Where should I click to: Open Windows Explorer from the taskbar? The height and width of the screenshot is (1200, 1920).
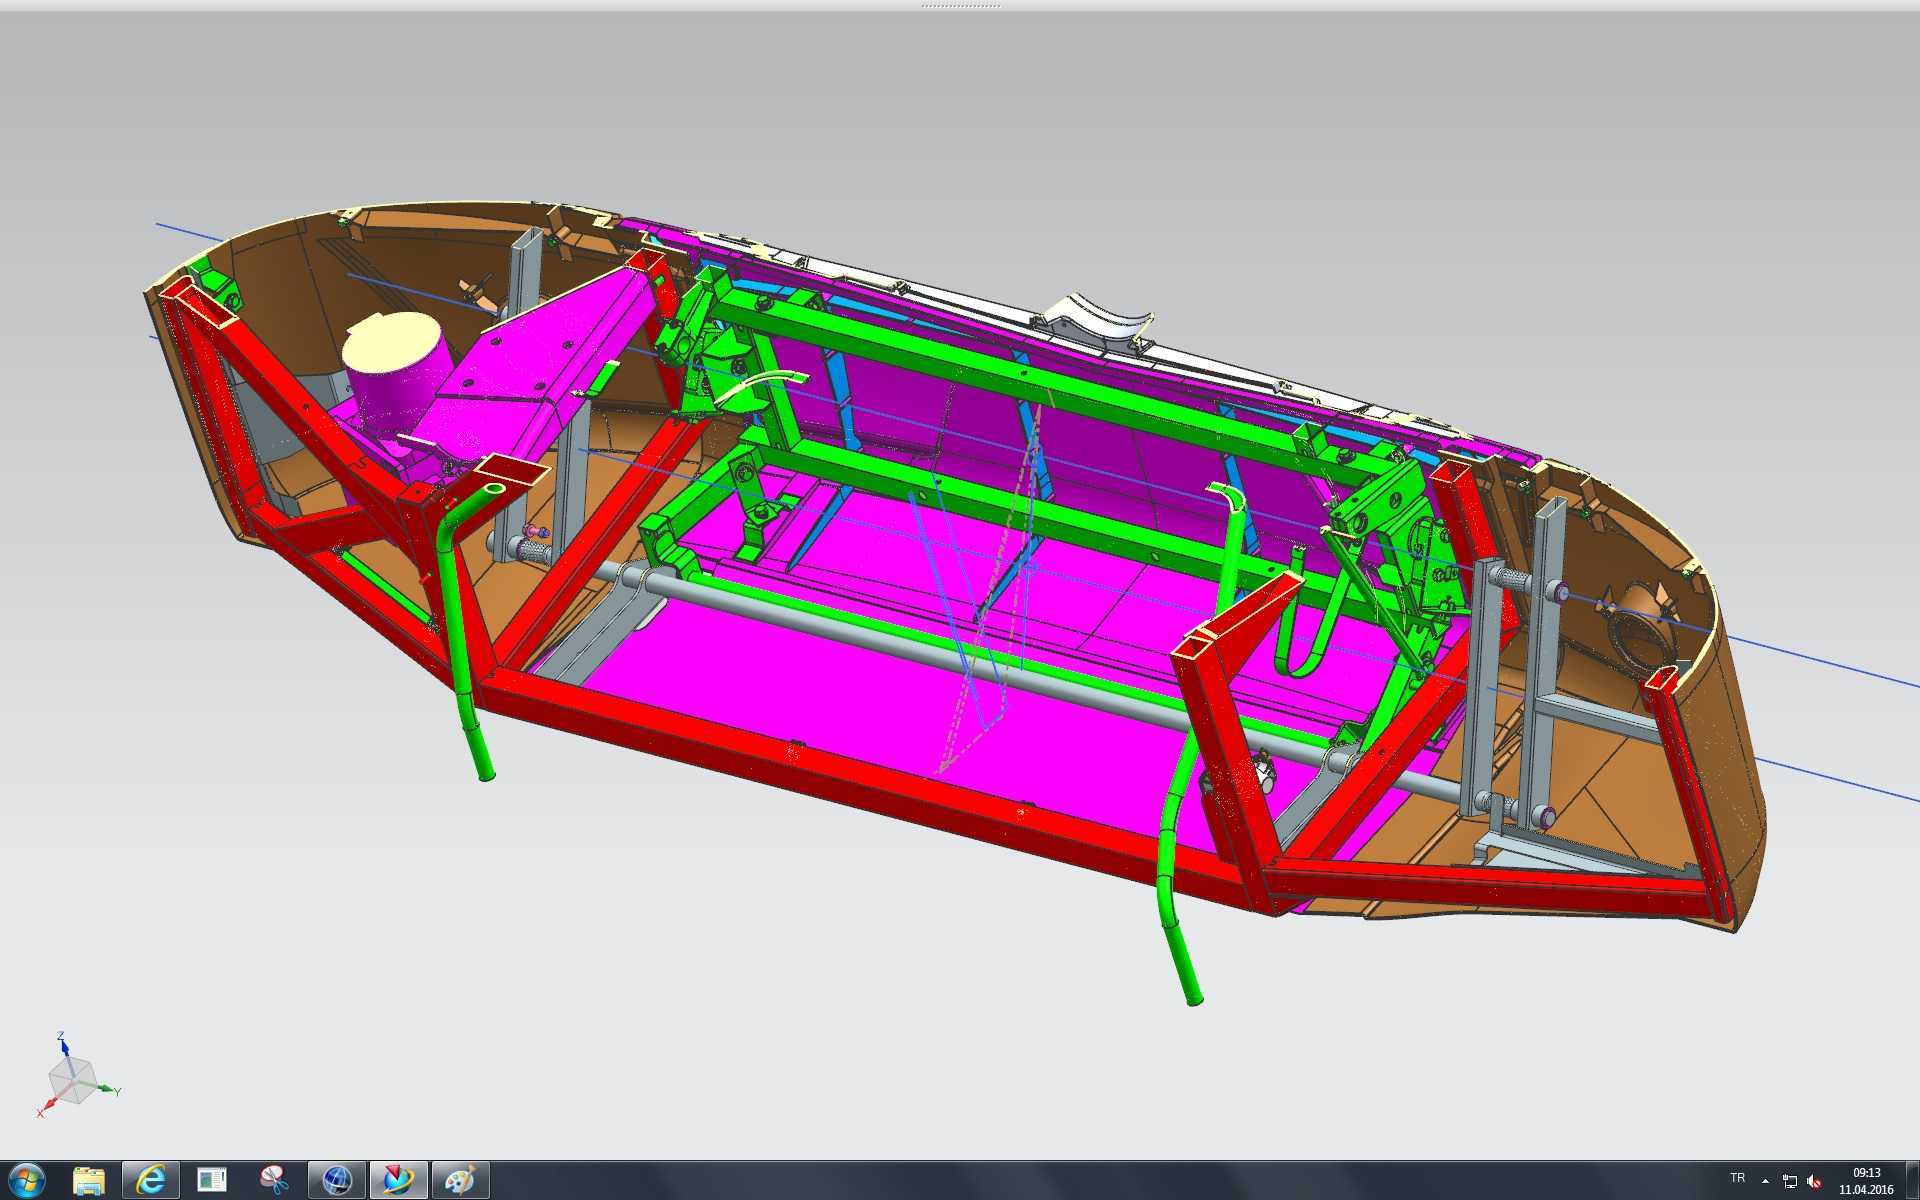click(89, 1181)
